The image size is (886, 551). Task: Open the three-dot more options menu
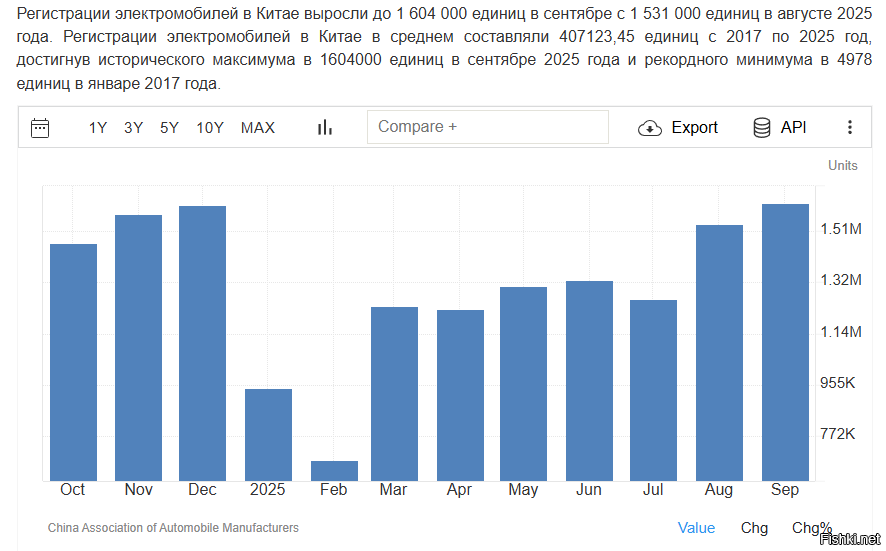coord(850,128)
